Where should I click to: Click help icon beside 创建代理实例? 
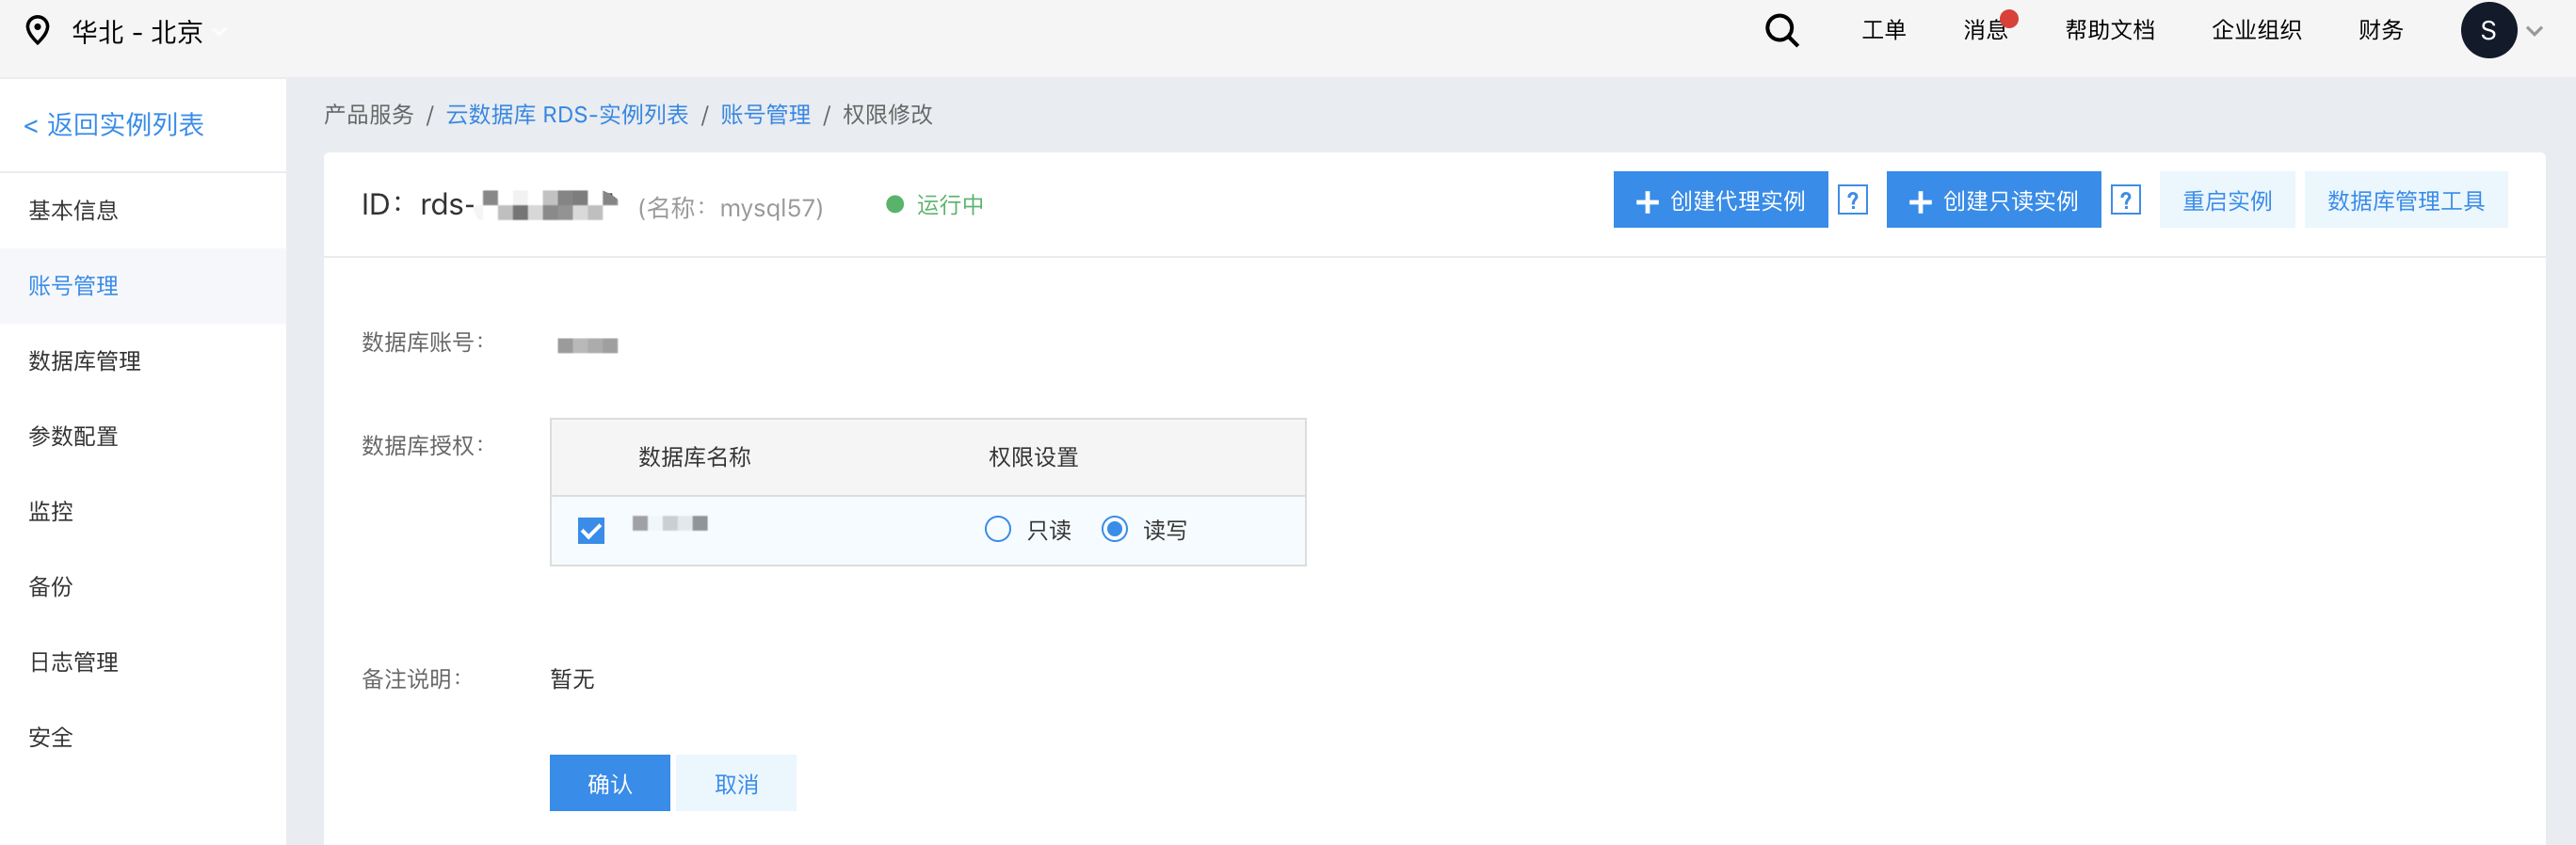point(1852,200)
